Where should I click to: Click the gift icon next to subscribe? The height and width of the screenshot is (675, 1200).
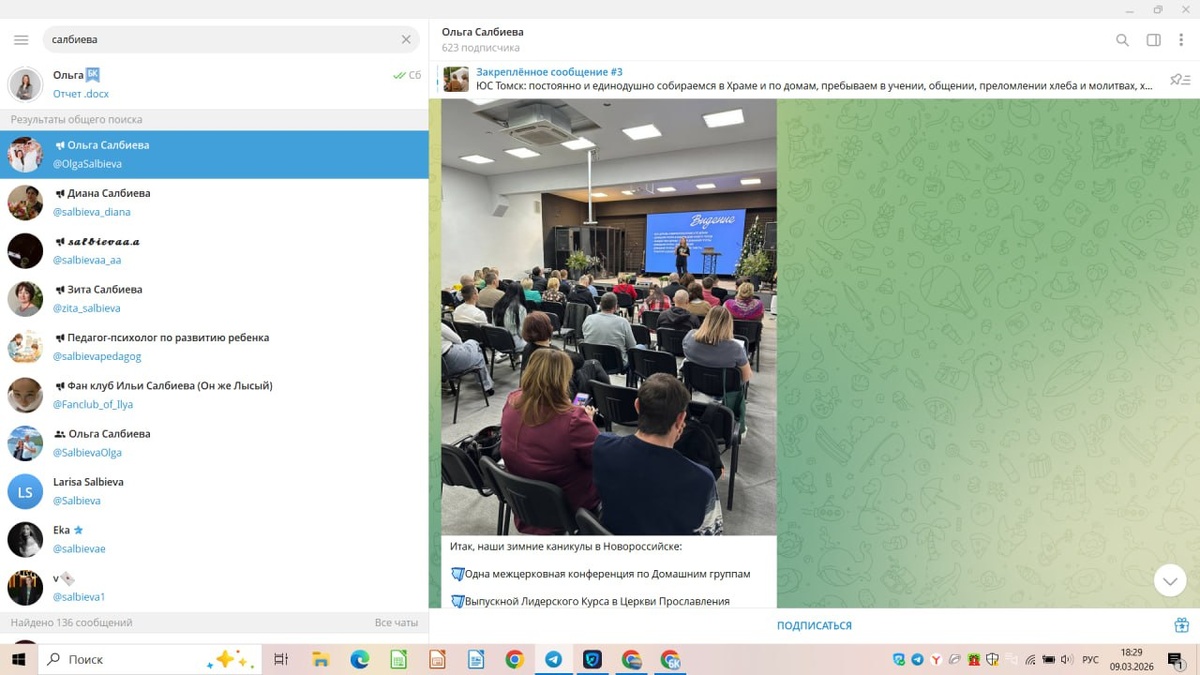tap(1181, 626)
